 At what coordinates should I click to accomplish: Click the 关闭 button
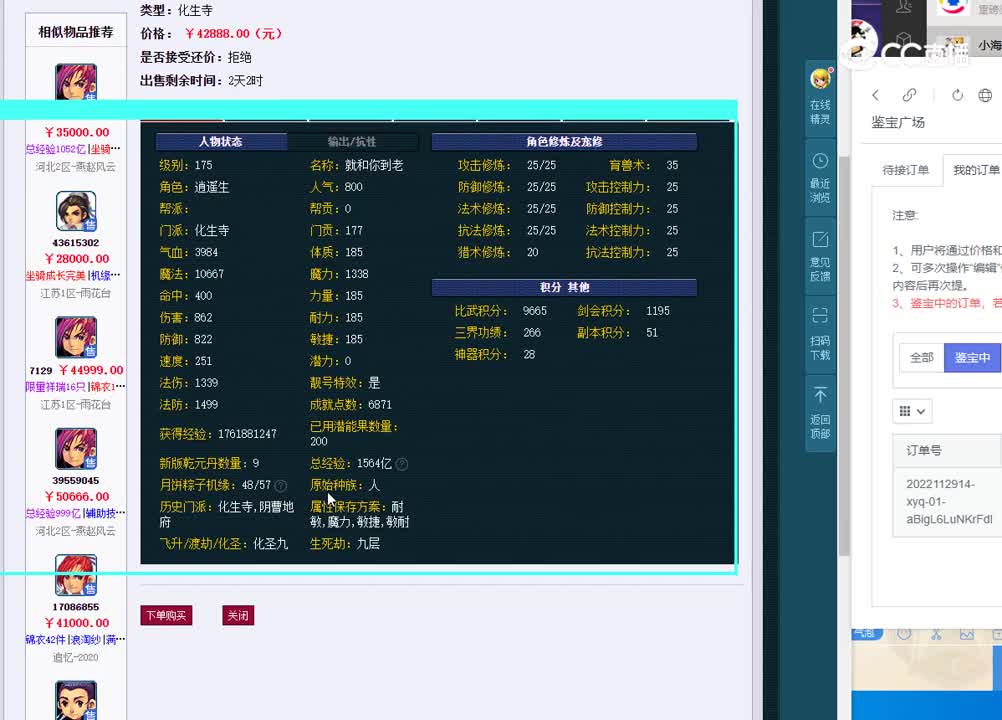tap(238, 616)
